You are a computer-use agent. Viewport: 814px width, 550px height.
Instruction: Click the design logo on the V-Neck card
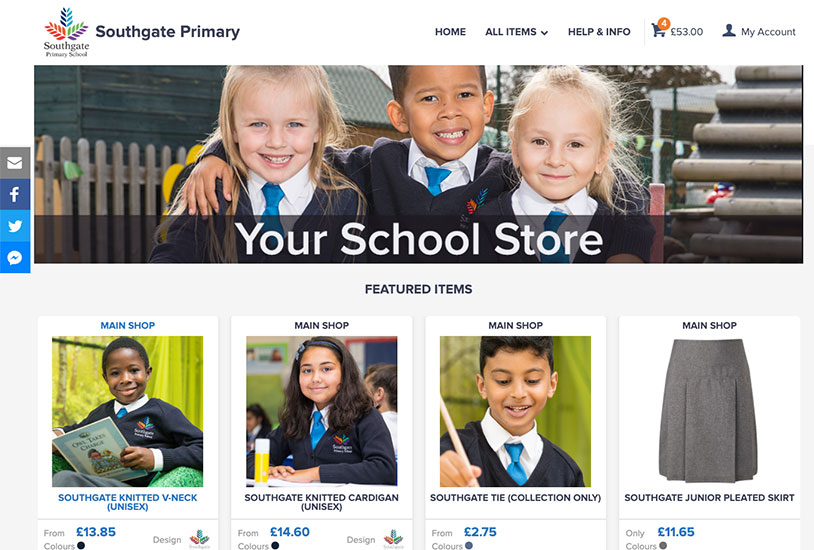coord(199,539)
